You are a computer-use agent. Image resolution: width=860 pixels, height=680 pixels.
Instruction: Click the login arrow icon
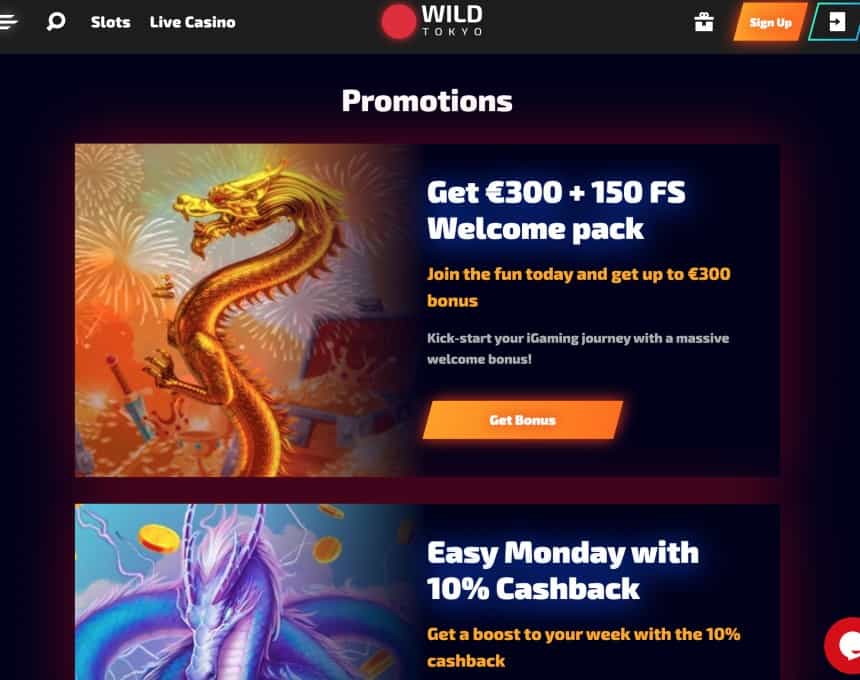[836, 22]
